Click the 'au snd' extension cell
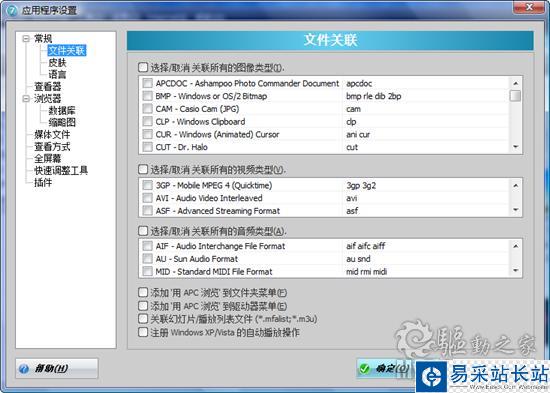The width and height of the screenshot is (550, 393). tap(358, 259)
